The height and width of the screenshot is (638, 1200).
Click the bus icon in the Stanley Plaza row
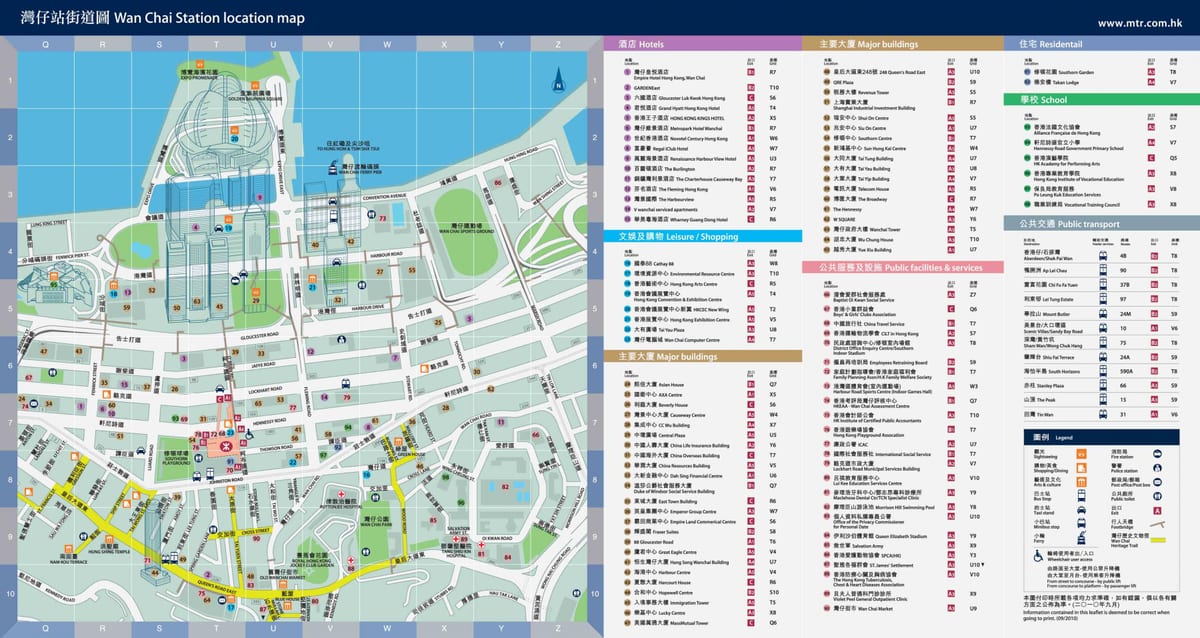coord(1102,385)
